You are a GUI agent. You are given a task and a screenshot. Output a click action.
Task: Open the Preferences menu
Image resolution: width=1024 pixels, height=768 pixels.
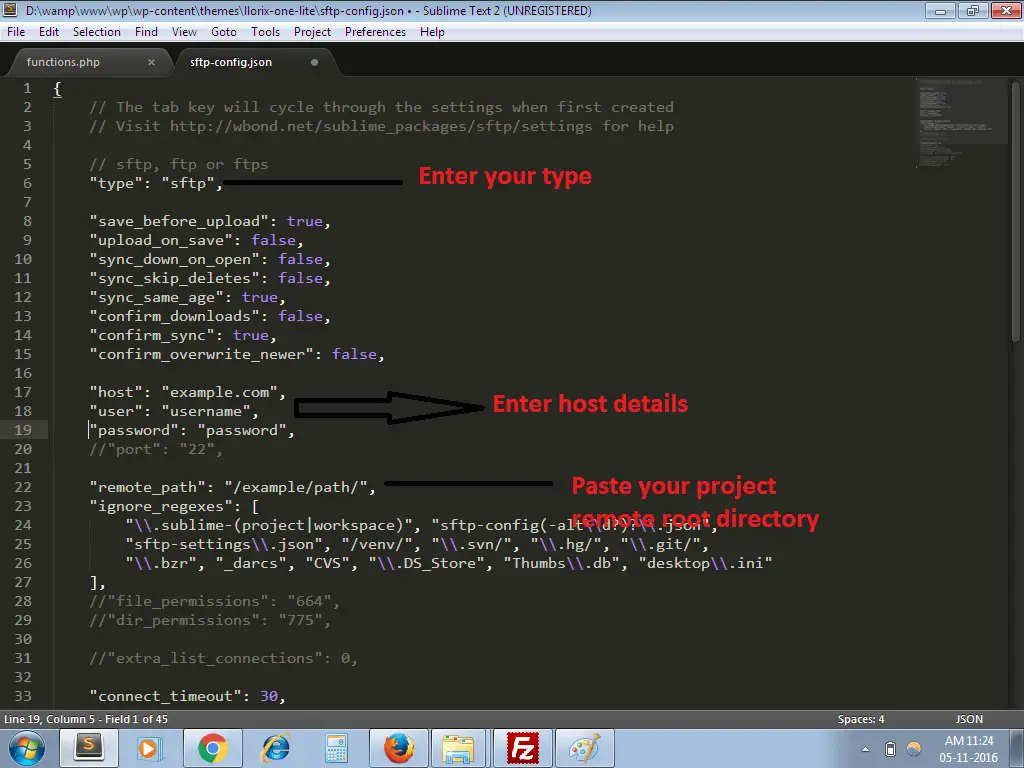(375, 32)
